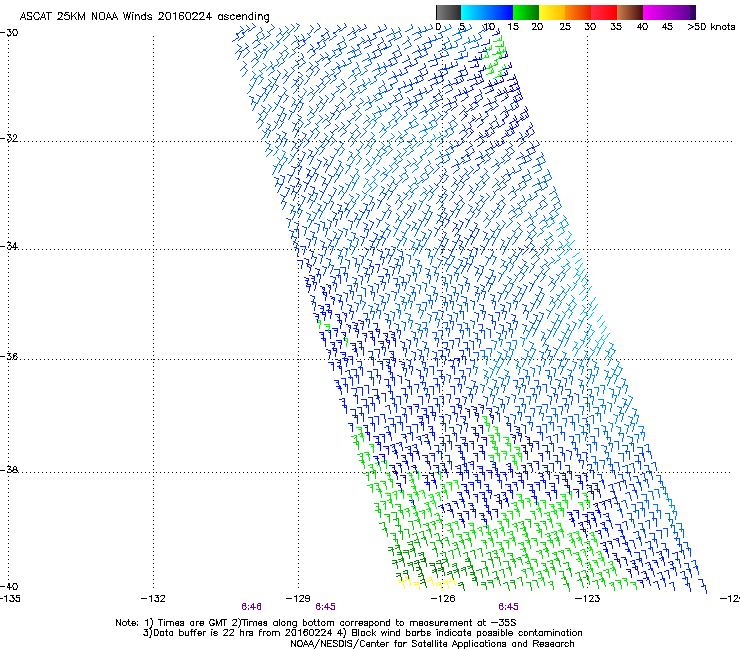Click the -135 longitude axis label
This screenshot has height=650, width=740.
pyautogui.click(x=10, y=599)
